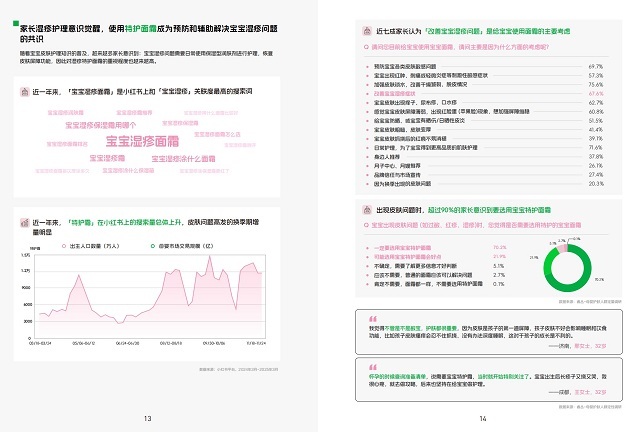Screen dimensions: 640x432
Task: Click the x-axis label 05/06-06/12 on the trend chart
Action: pyautogui.click(x=84, y=343)
